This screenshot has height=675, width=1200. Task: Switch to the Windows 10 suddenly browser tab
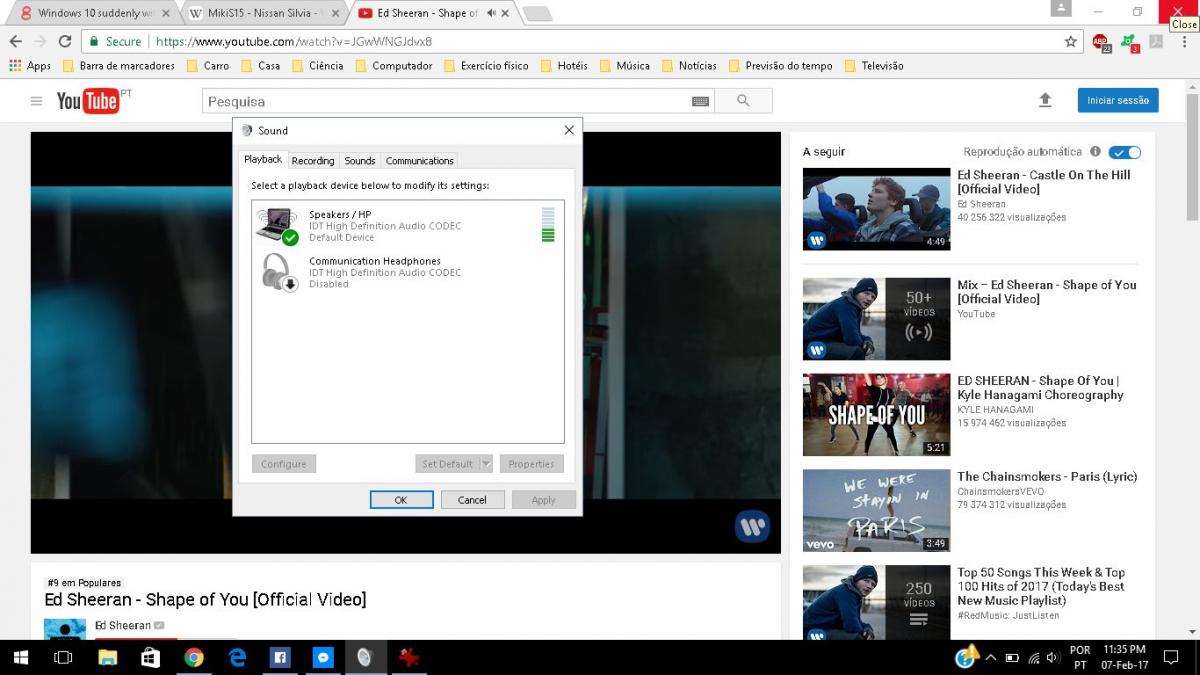click(96, 13)
